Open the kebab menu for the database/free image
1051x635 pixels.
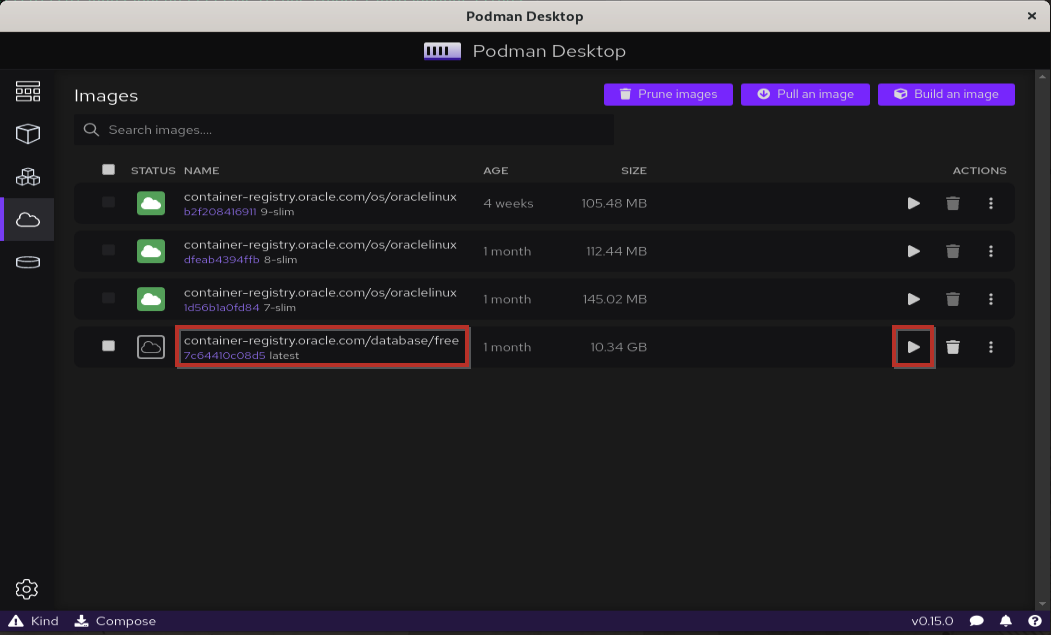click(991, 347)
